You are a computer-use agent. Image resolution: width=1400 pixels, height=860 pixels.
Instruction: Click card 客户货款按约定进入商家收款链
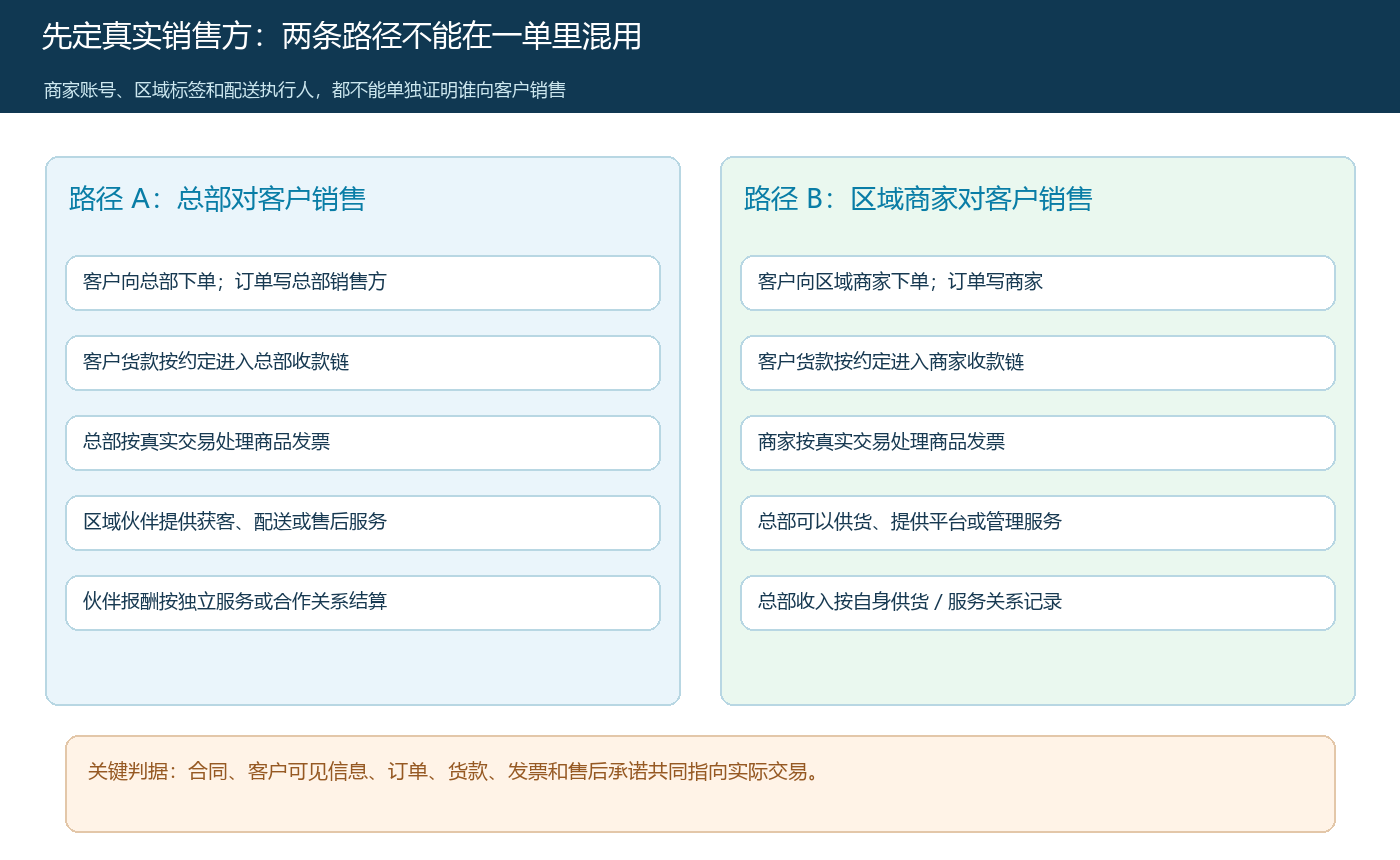pyautogui.click(x=1038, y=363)
